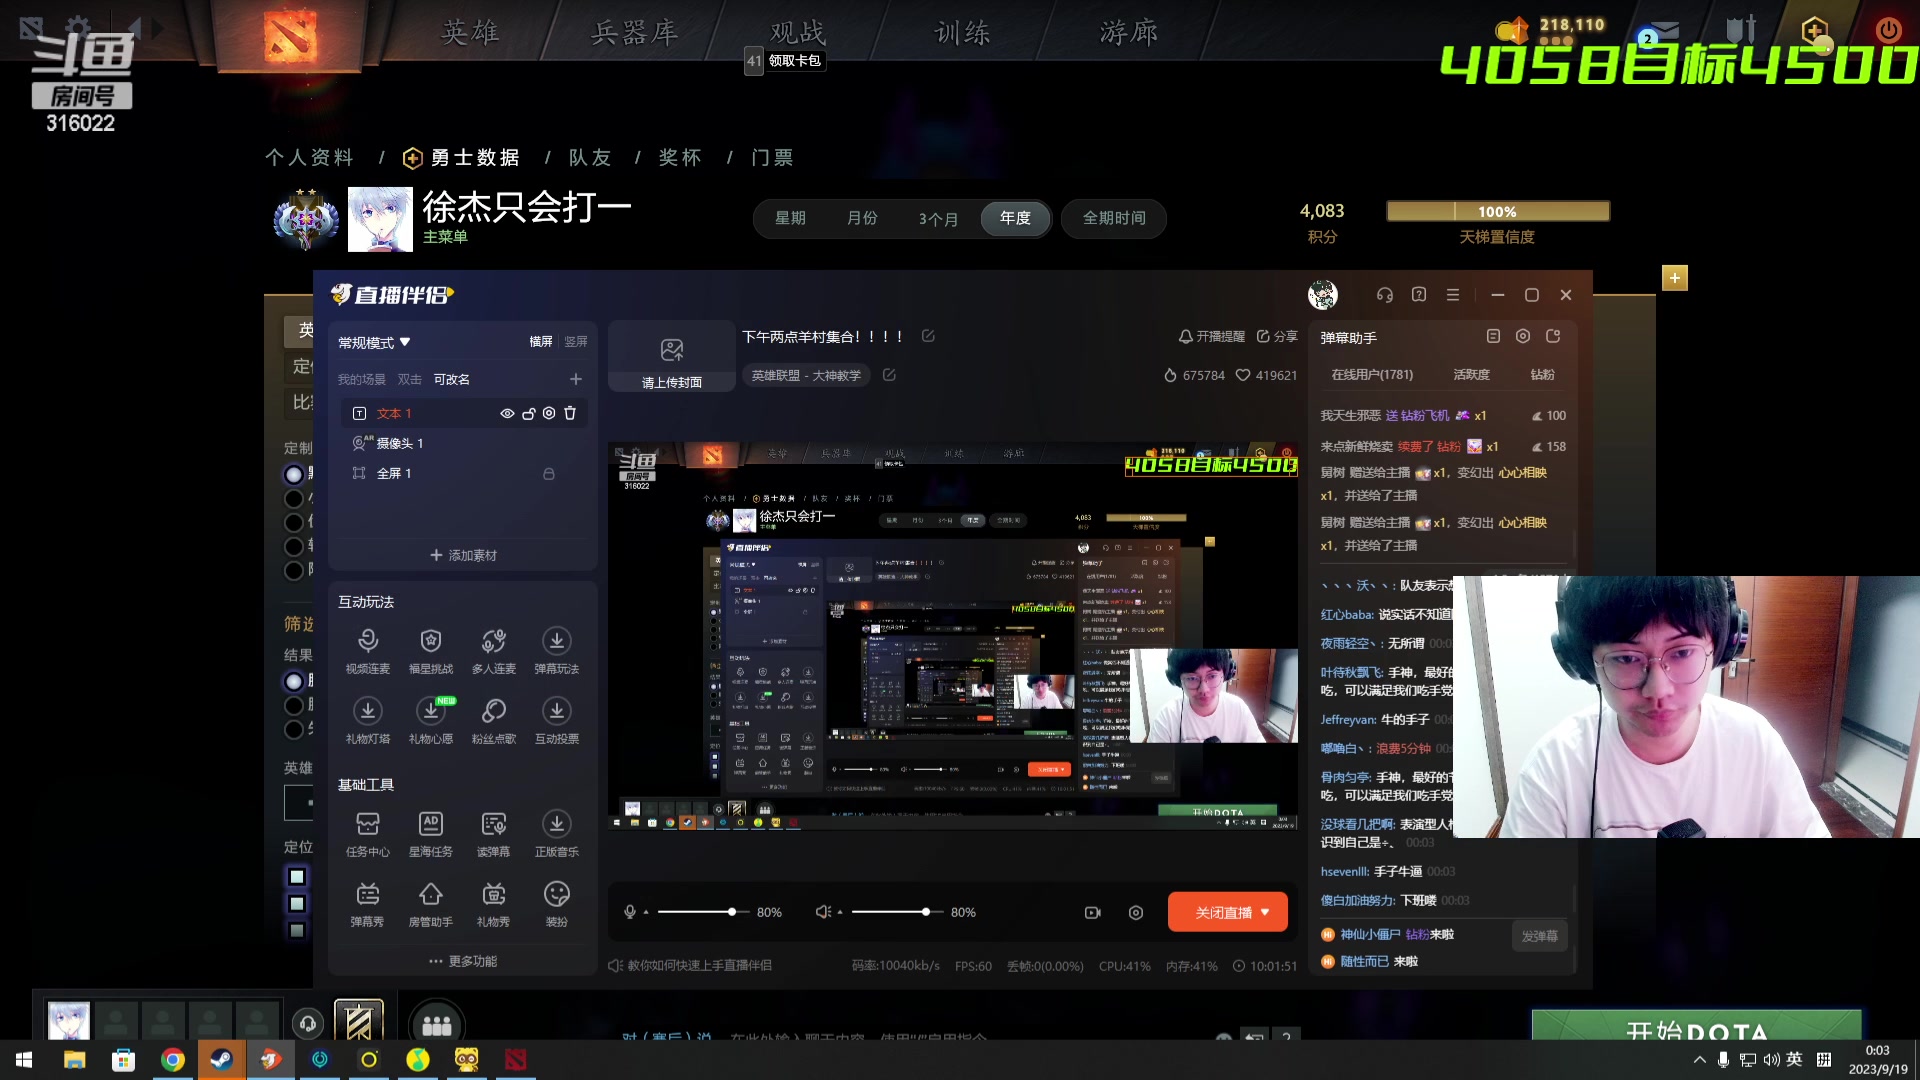Click pop-out icon in 弹幕助手 panel

(1553, 336)
